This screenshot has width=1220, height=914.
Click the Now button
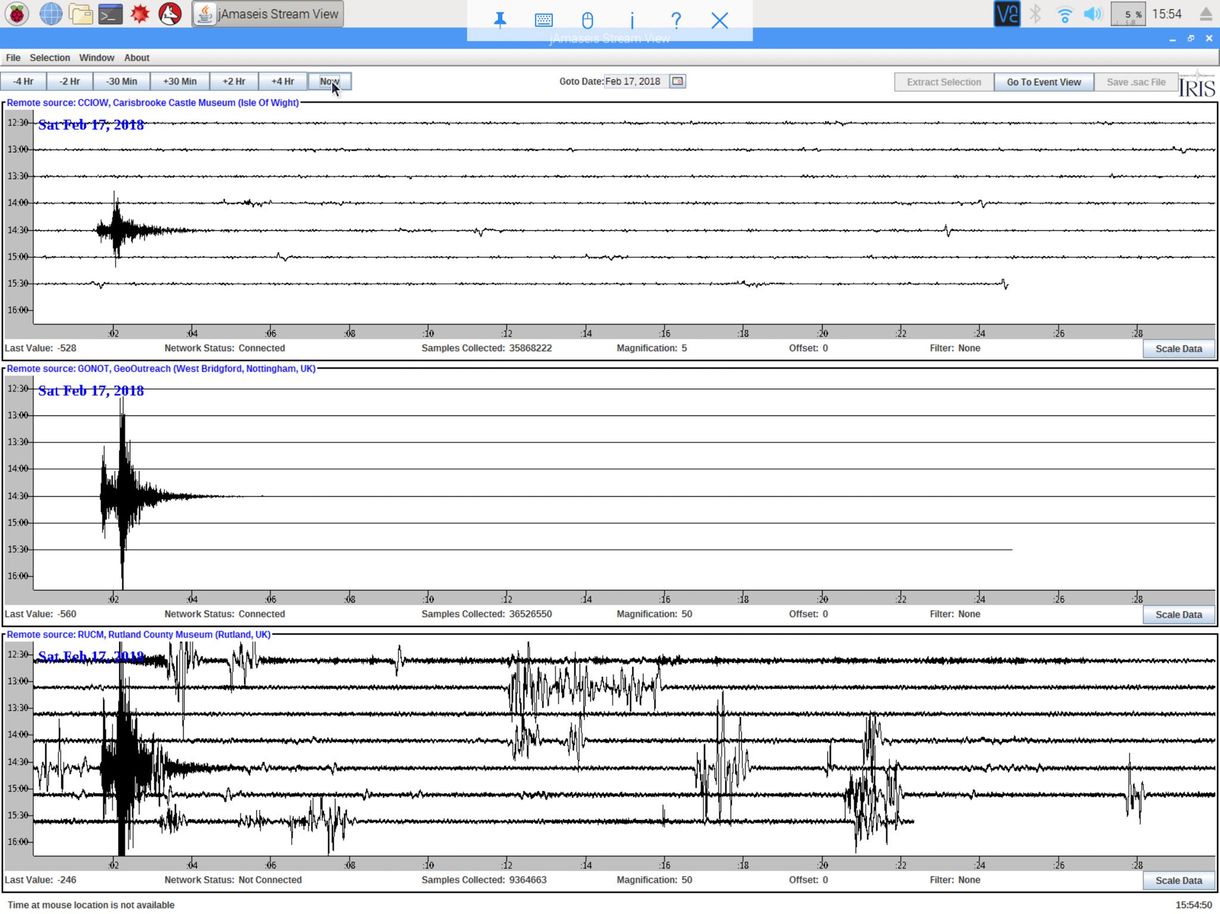330,82
